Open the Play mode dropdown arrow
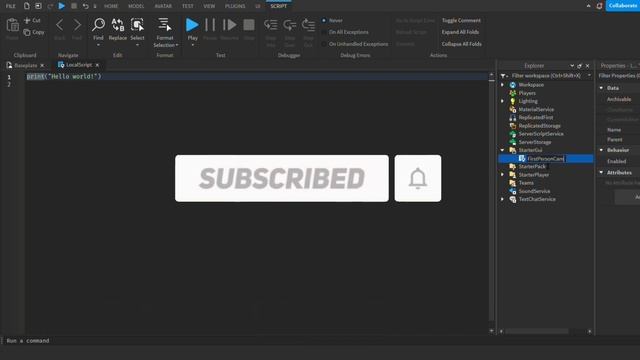 [x=192, y=45]
